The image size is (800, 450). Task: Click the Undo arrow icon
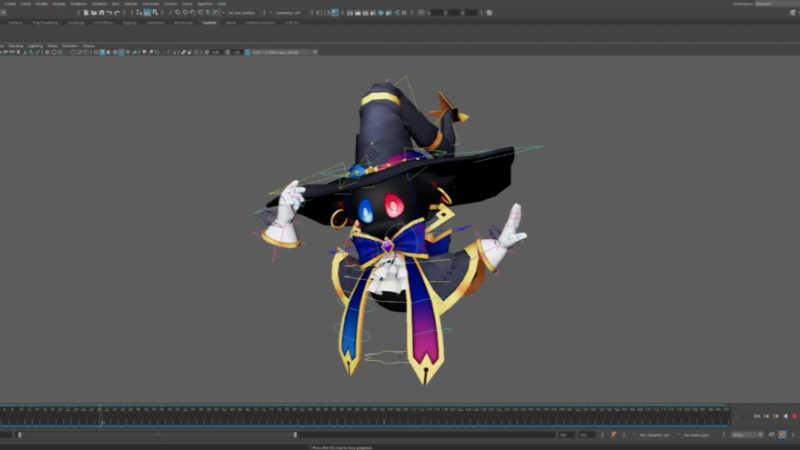pyautogui.click(x=109, y=13)
